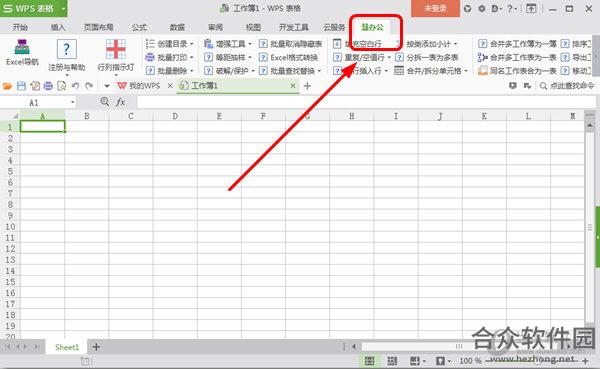Add a new sheet with plus icon

click(x=96, y=347)
